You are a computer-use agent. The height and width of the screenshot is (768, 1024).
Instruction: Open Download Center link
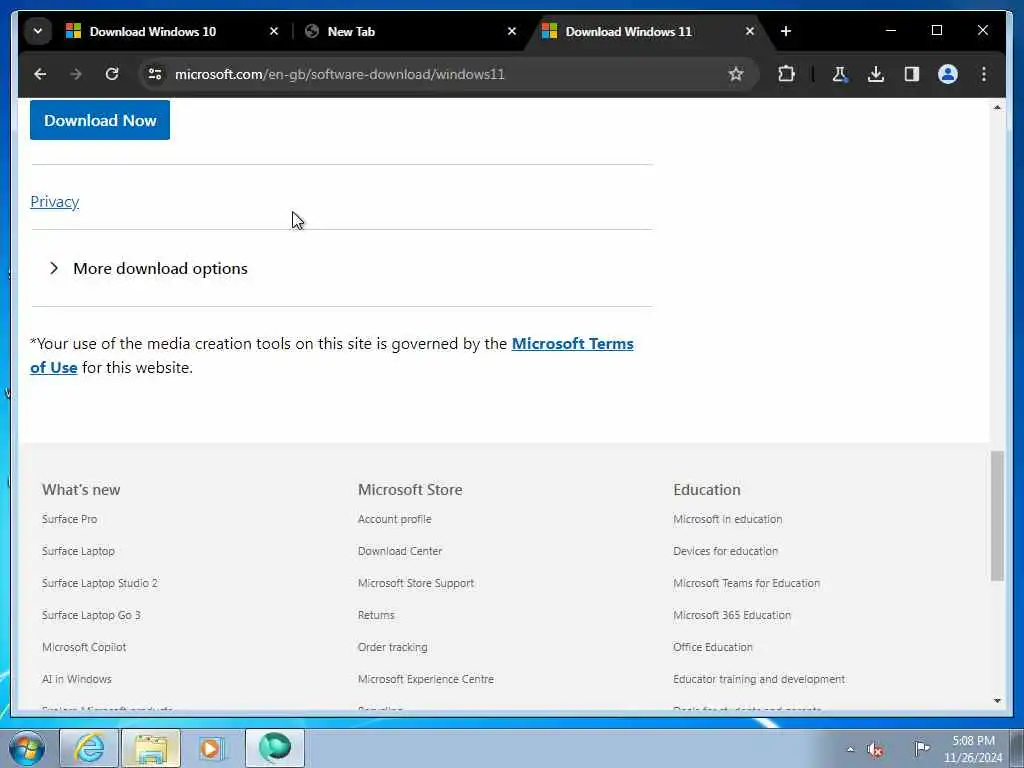[x=400, y=551]
